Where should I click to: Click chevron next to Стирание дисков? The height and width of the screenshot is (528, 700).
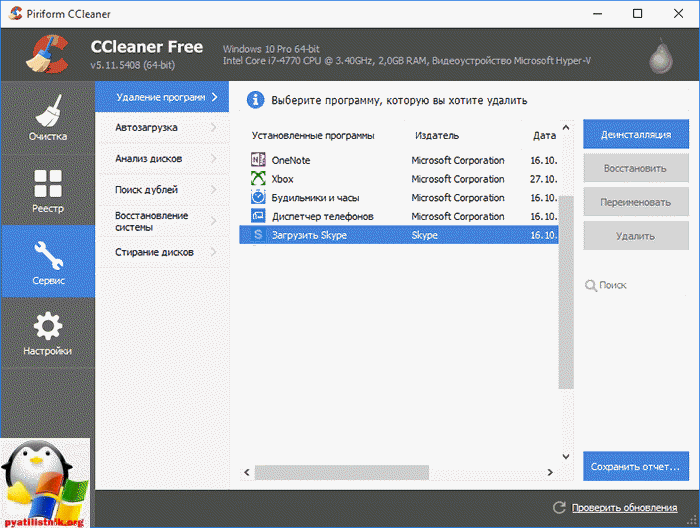coord(214,252)
